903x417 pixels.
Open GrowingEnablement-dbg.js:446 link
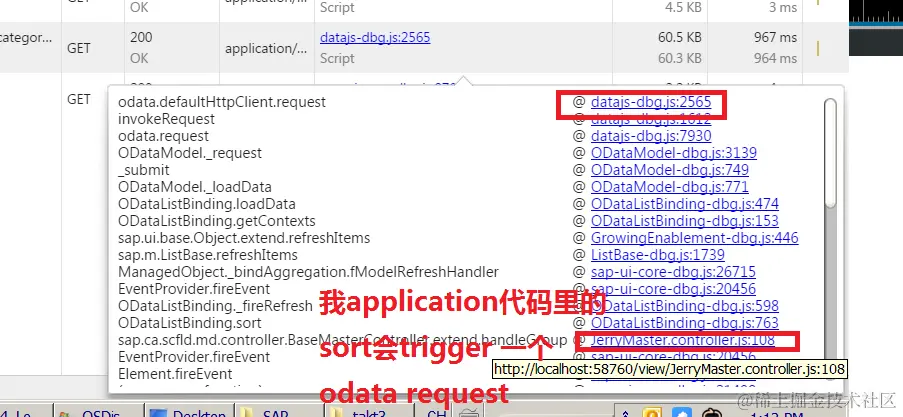pos(695,238)
